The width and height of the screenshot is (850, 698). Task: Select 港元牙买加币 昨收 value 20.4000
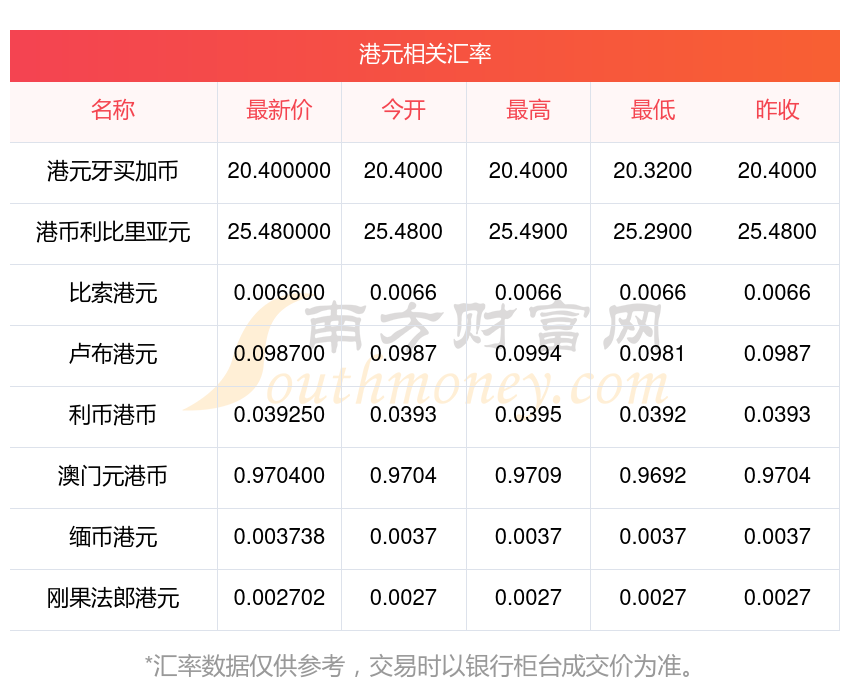coord(777,171)
